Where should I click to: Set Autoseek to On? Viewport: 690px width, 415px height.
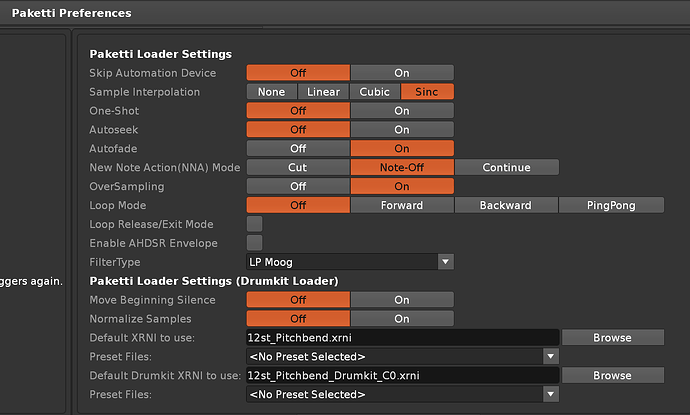(x=402, y=129)
